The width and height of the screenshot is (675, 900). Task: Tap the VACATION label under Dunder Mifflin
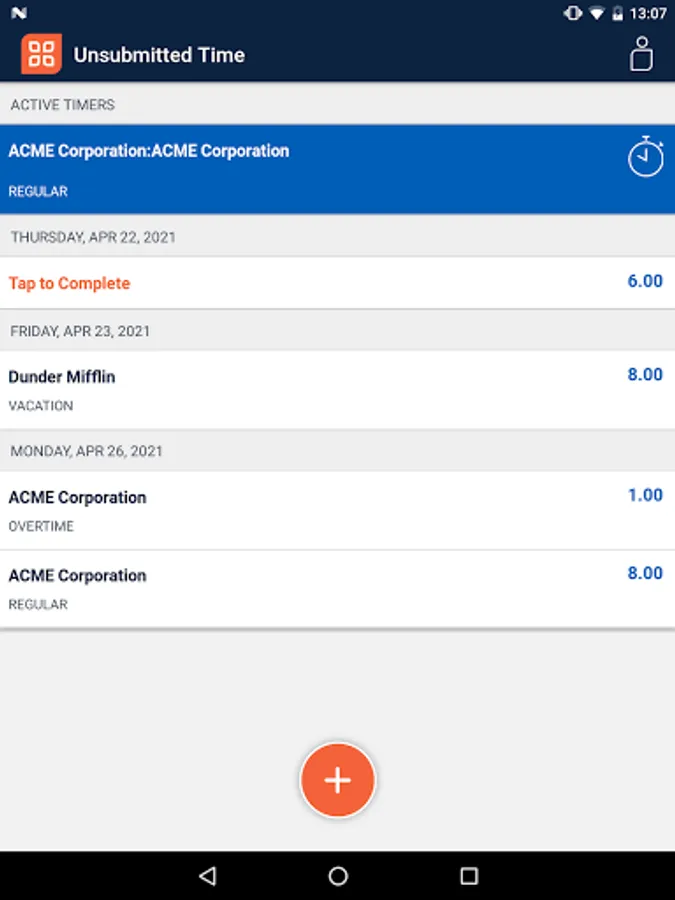pyautogui.click(x=41, y=406)
